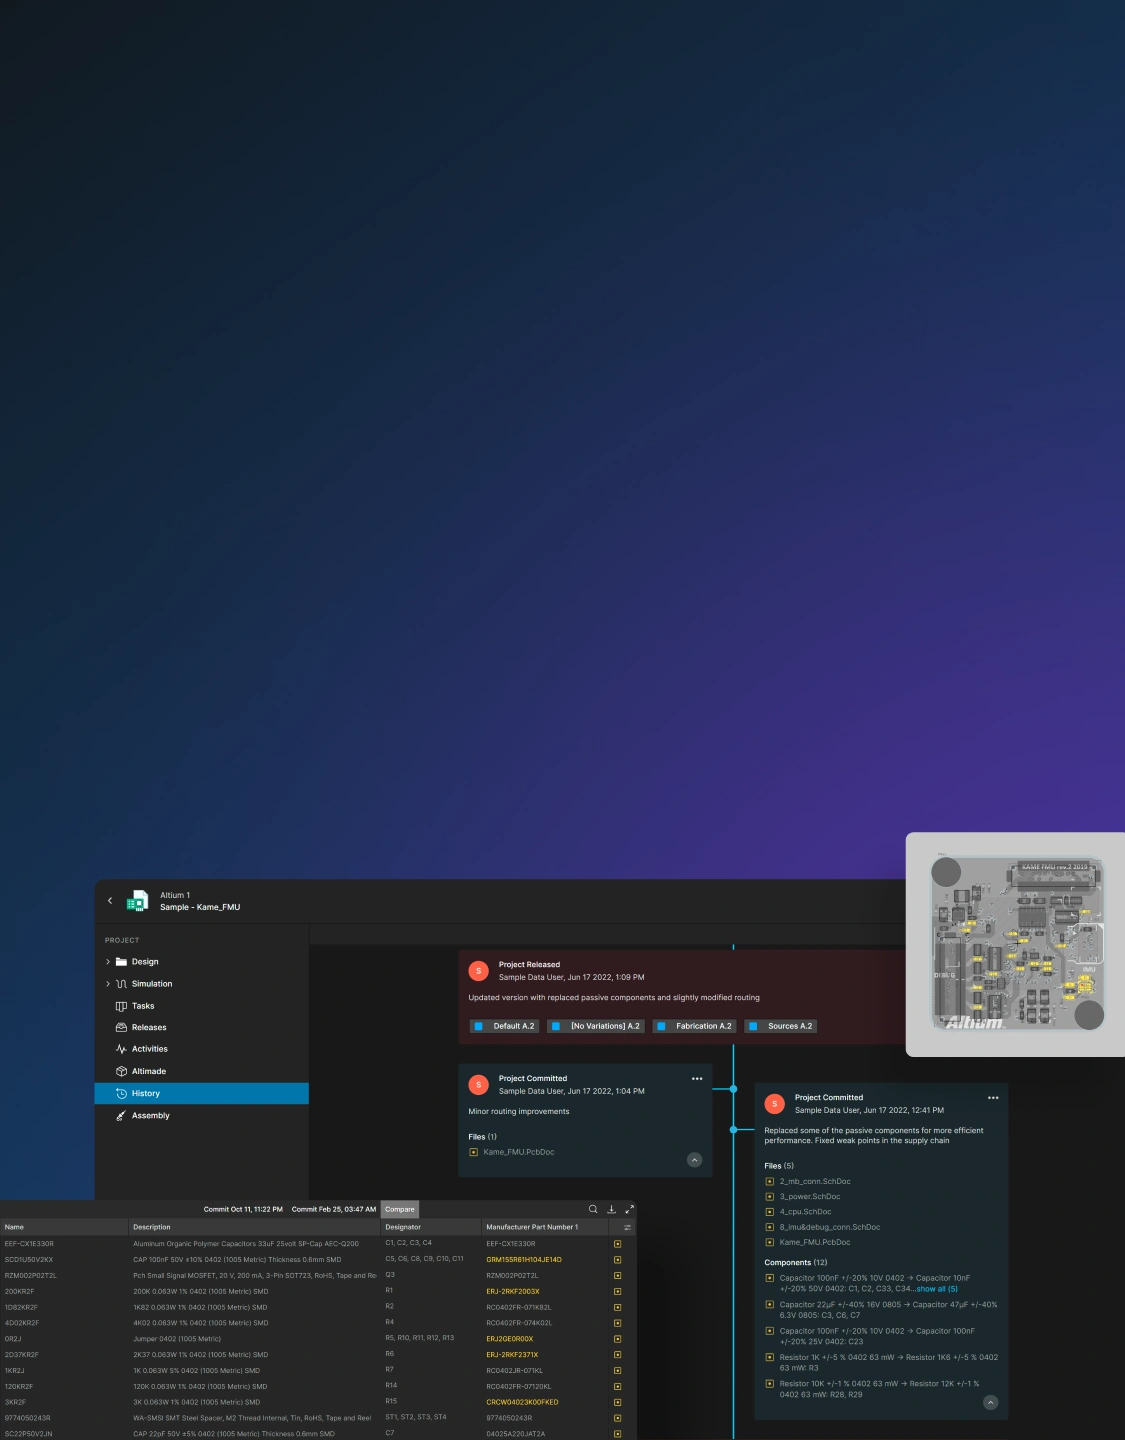Open search in the BOM compare panel
The image size is (1125, 1440).
click(x=593, y=1209)
